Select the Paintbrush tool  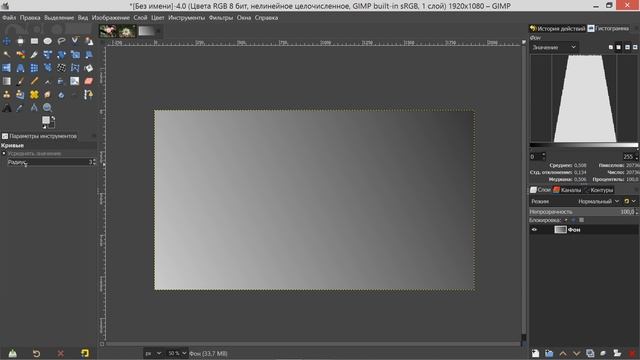(20, 81)
